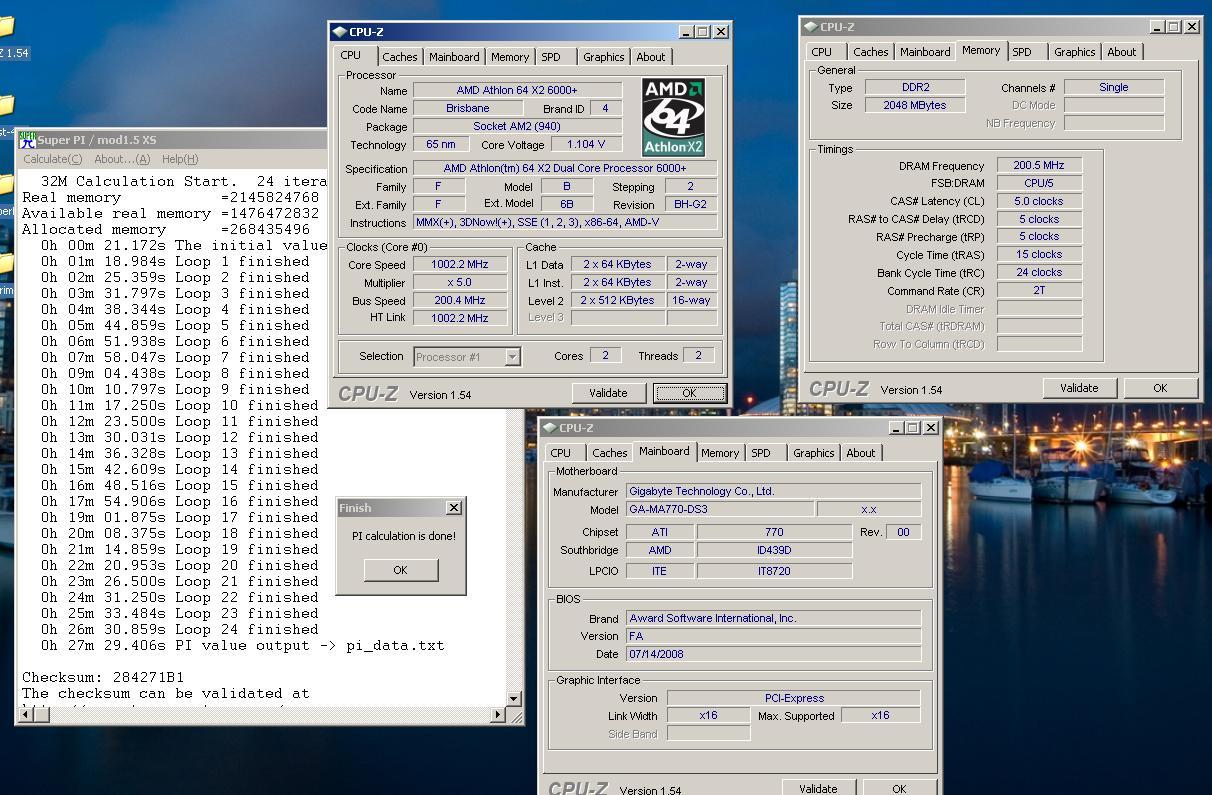Screen dimensions: 1212x795
Task: Select SPD tab in Memory window
Action: coord(1022,52)
